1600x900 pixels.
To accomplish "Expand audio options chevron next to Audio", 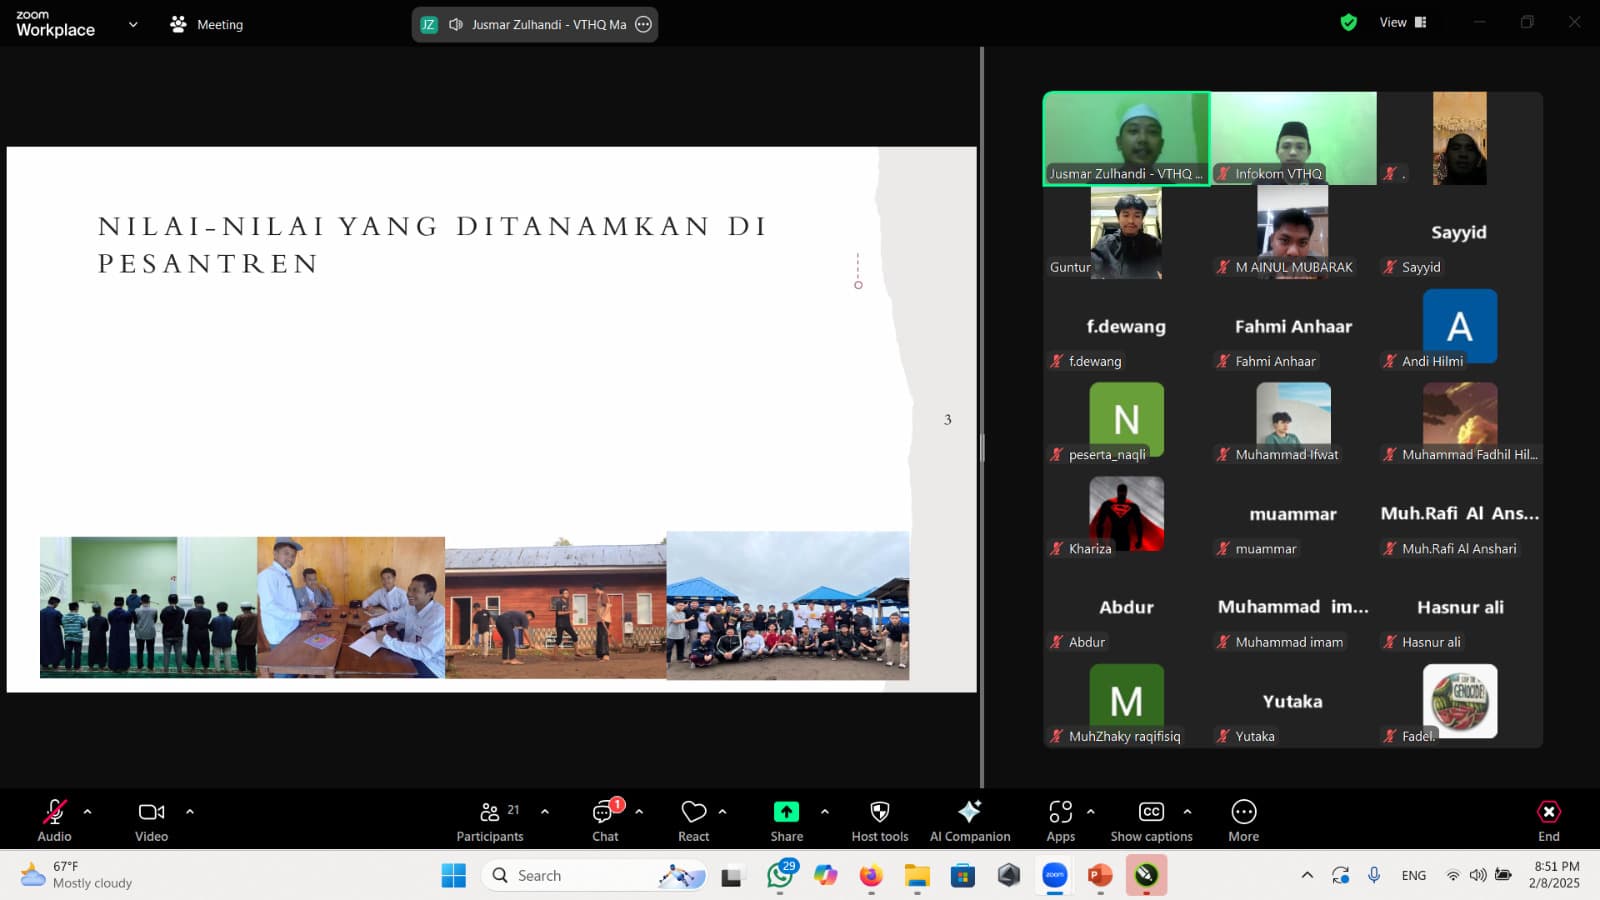I will [x=88, y=812].
